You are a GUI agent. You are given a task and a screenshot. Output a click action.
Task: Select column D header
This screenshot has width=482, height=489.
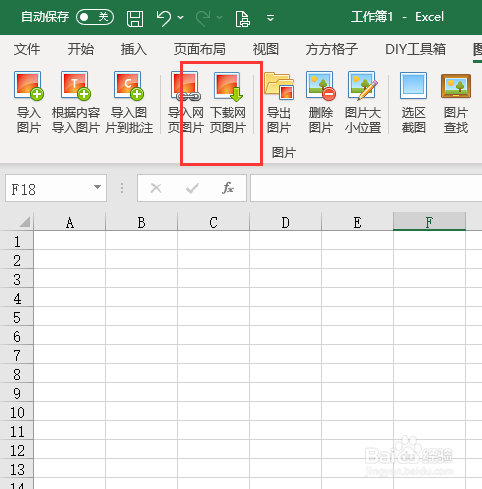click(285, 221)
